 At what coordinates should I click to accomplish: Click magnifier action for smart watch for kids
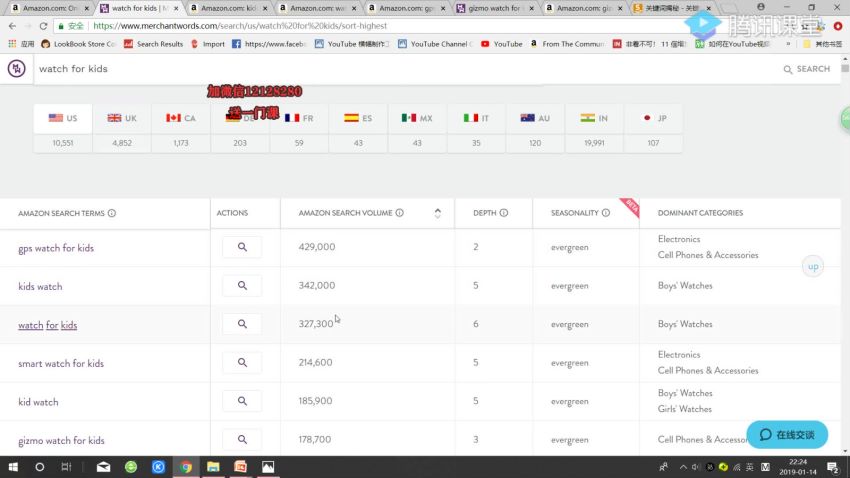[x=242, y=363]
